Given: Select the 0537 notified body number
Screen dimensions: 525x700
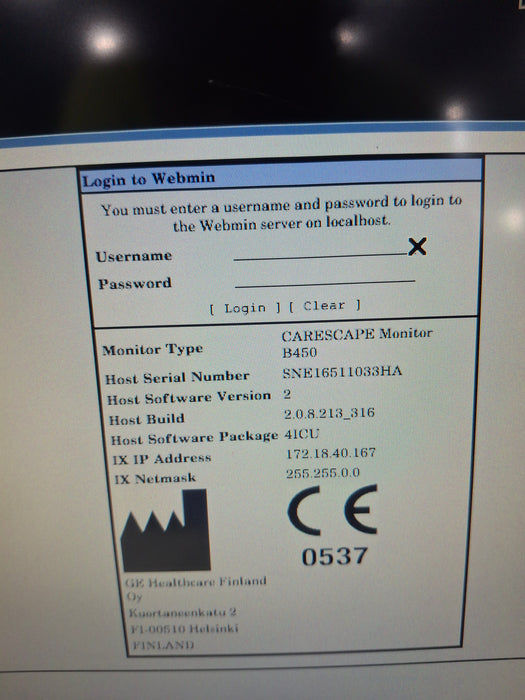Looking at the screenshot, I should 335,557.
